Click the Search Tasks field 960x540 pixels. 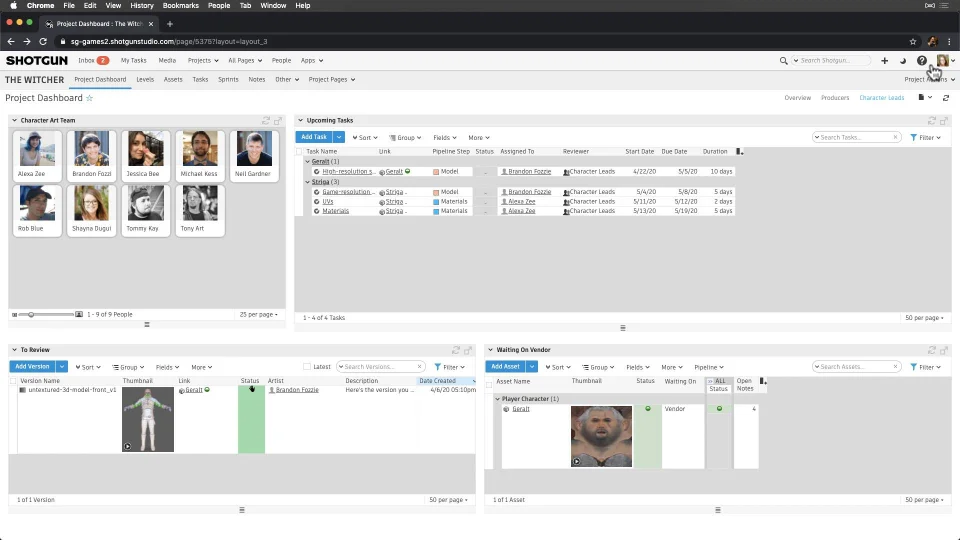(856, 138)
